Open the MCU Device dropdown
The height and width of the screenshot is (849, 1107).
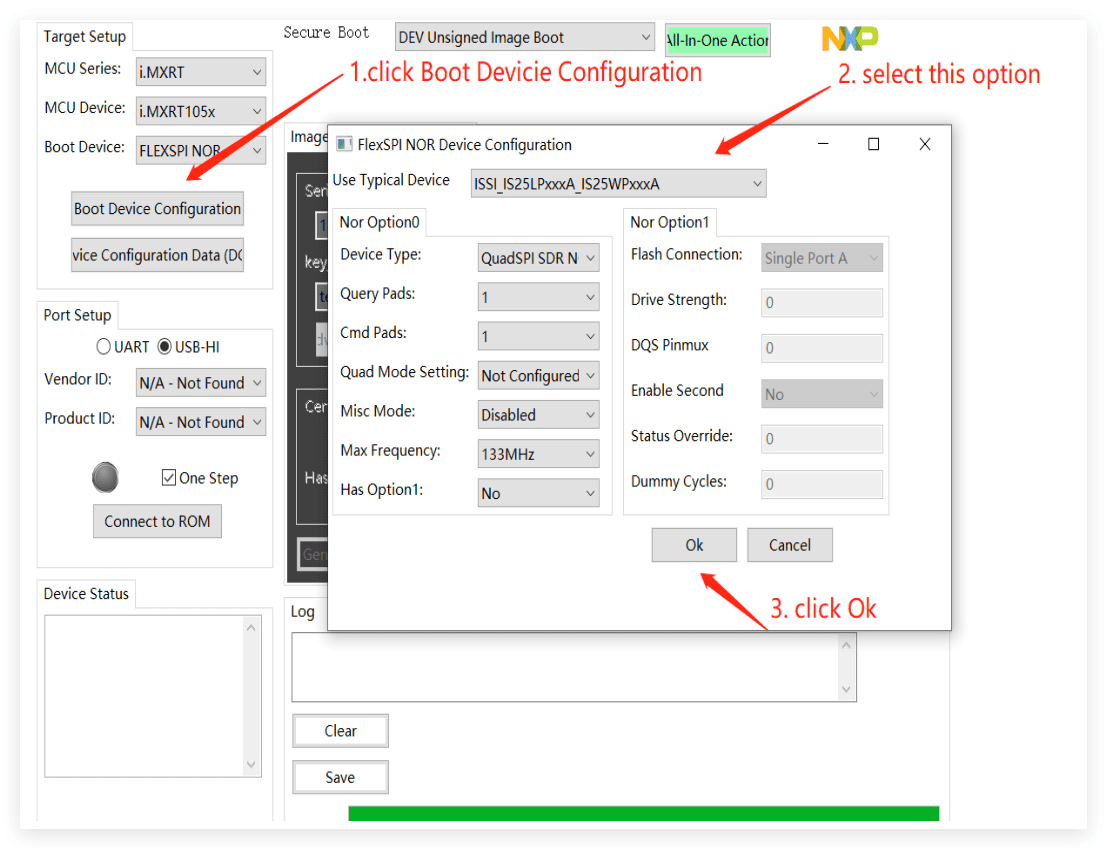[201, 111]
